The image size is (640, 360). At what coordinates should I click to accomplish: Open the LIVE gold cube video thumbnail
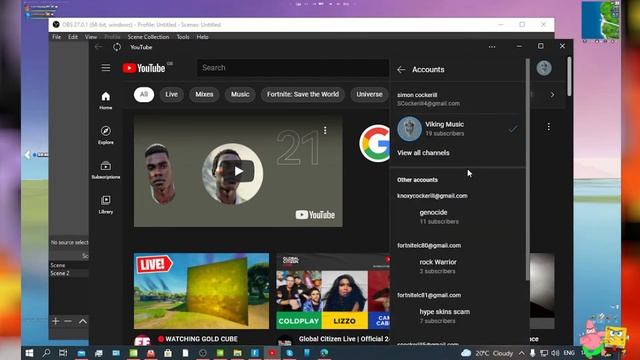point(201,291)
